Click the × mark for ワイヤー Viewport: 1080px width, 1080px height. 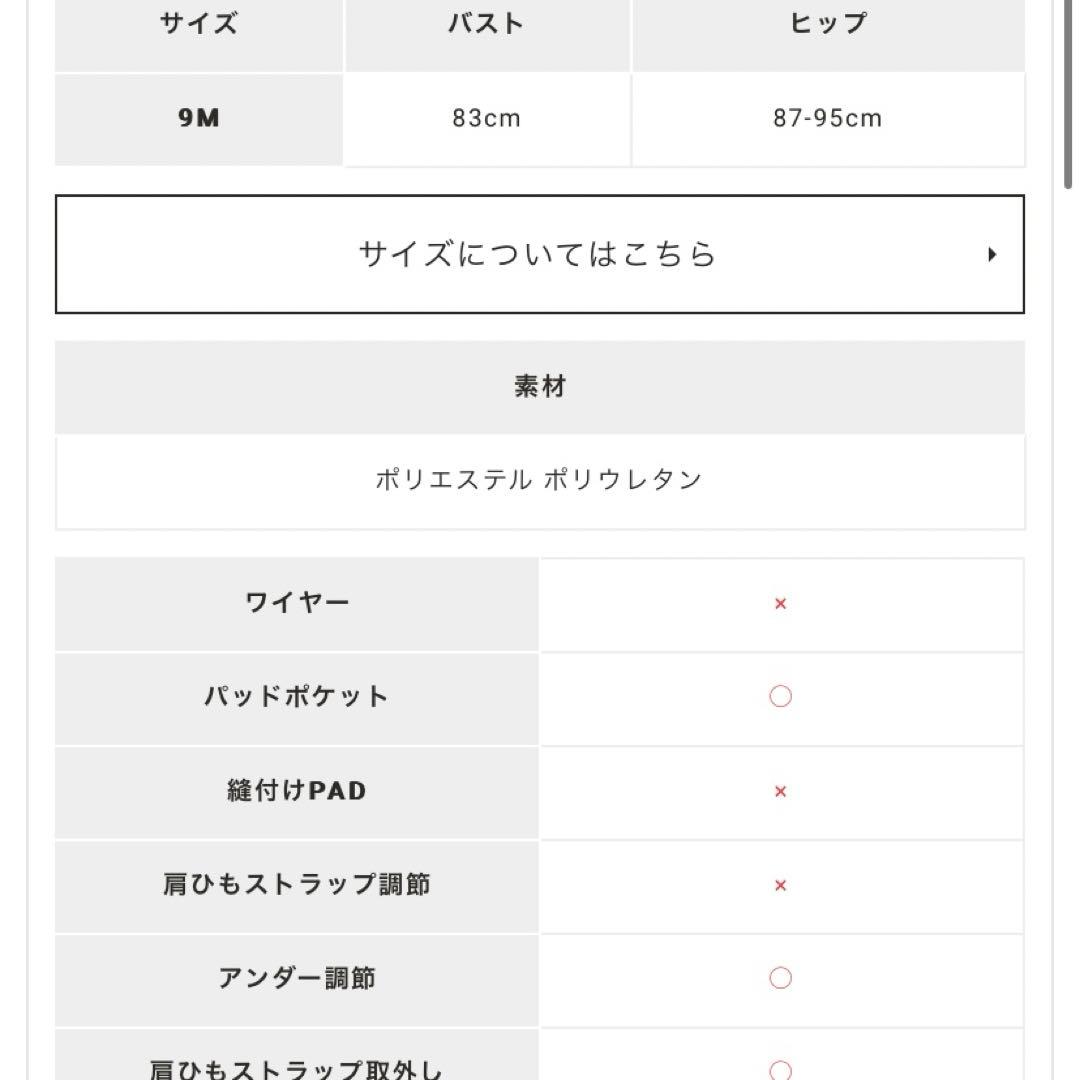779,604
